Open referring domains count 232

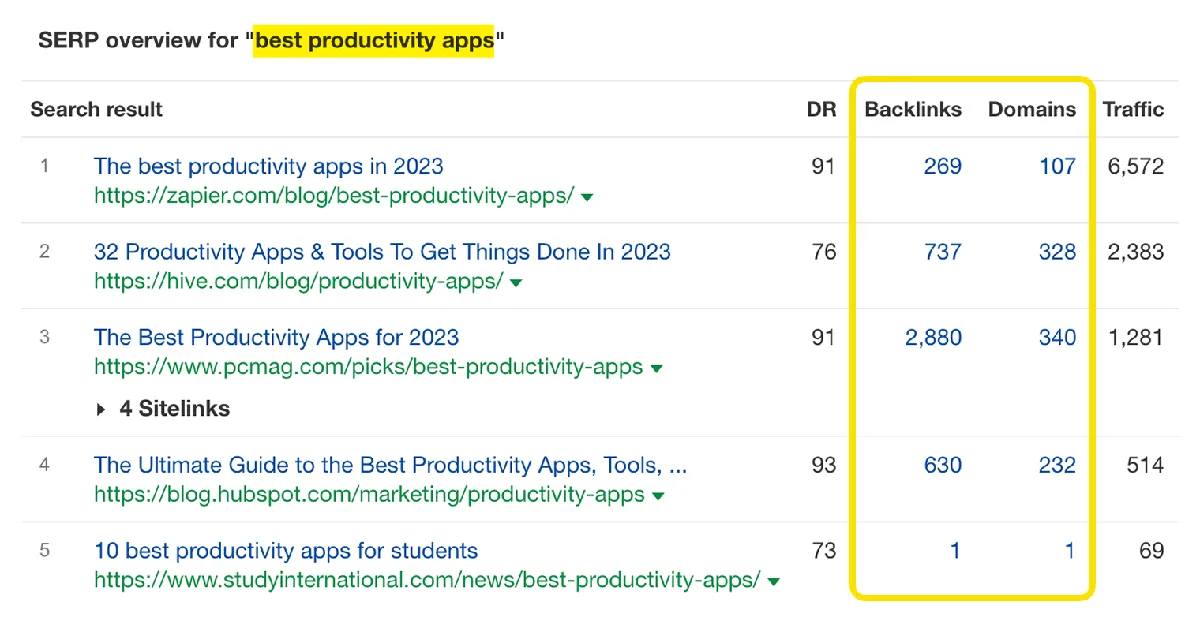[1057, 465]
